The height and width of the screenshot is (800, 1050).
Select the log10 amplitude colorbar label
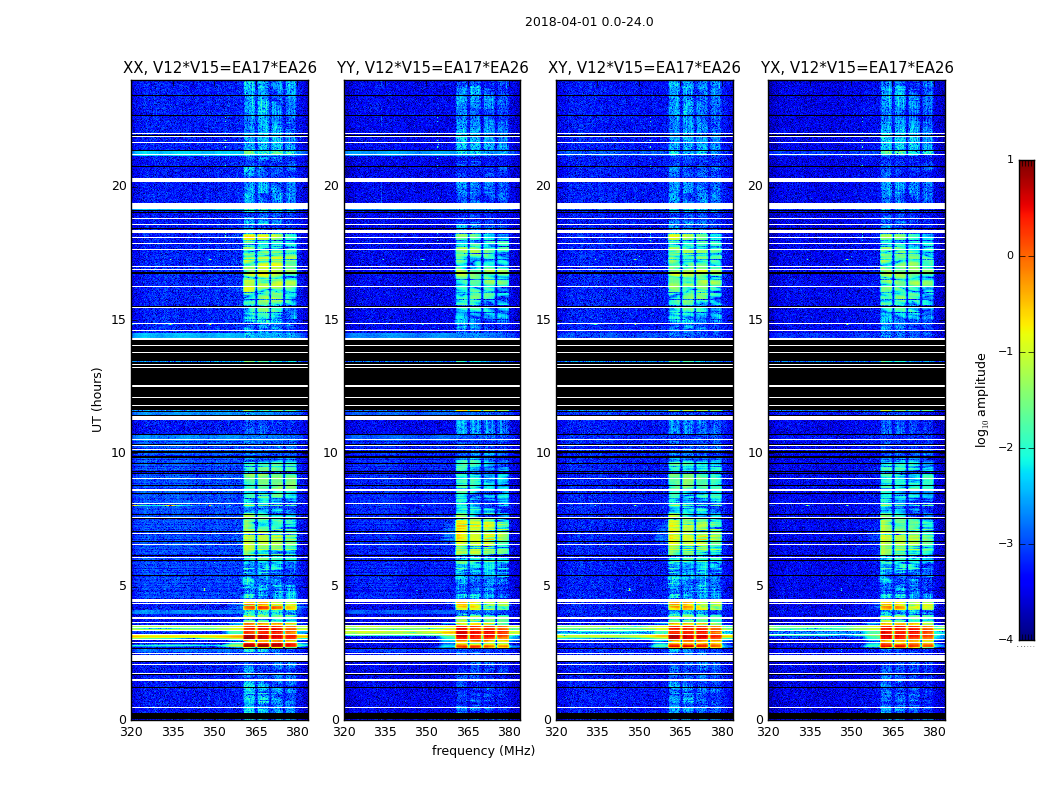click(x=982, y=399)
